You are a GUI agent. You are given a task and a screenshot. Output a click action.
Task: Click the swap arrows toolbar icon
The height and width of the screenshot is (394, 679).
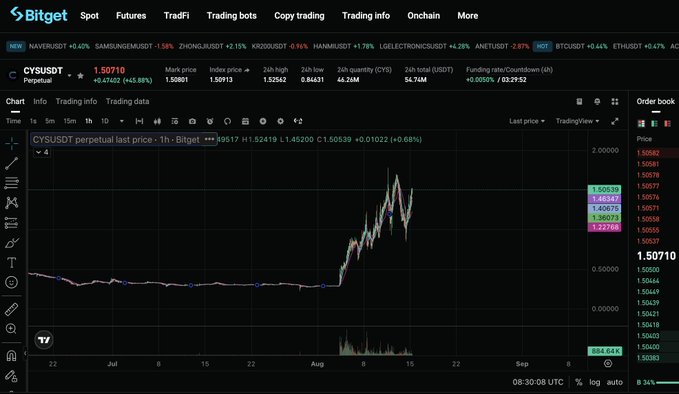point(298,121)
